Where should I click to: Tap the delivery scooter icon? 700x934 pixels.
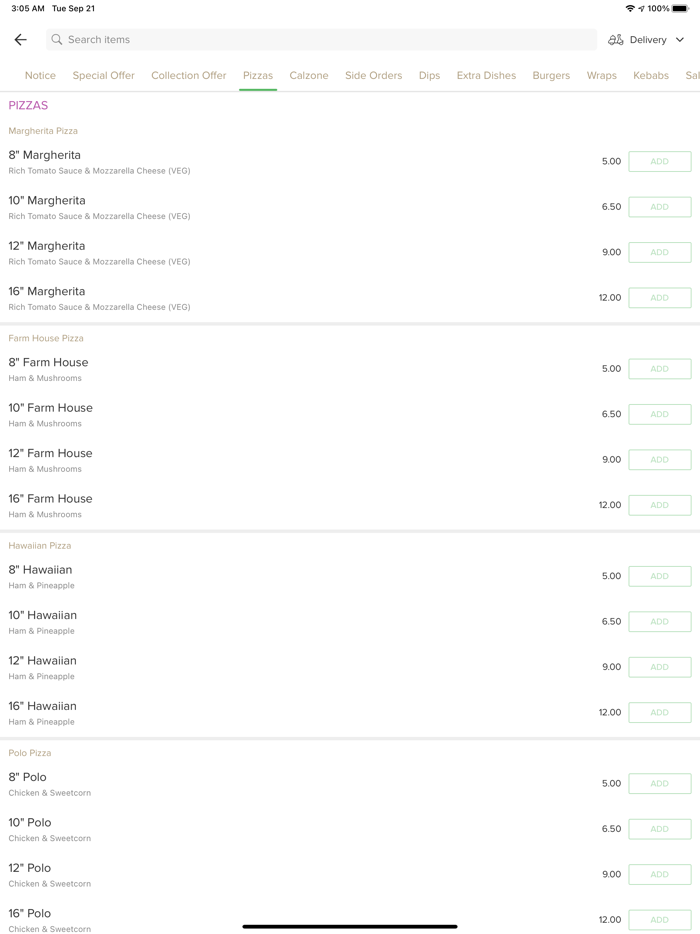pyautogui.click(x=616, y=40)
